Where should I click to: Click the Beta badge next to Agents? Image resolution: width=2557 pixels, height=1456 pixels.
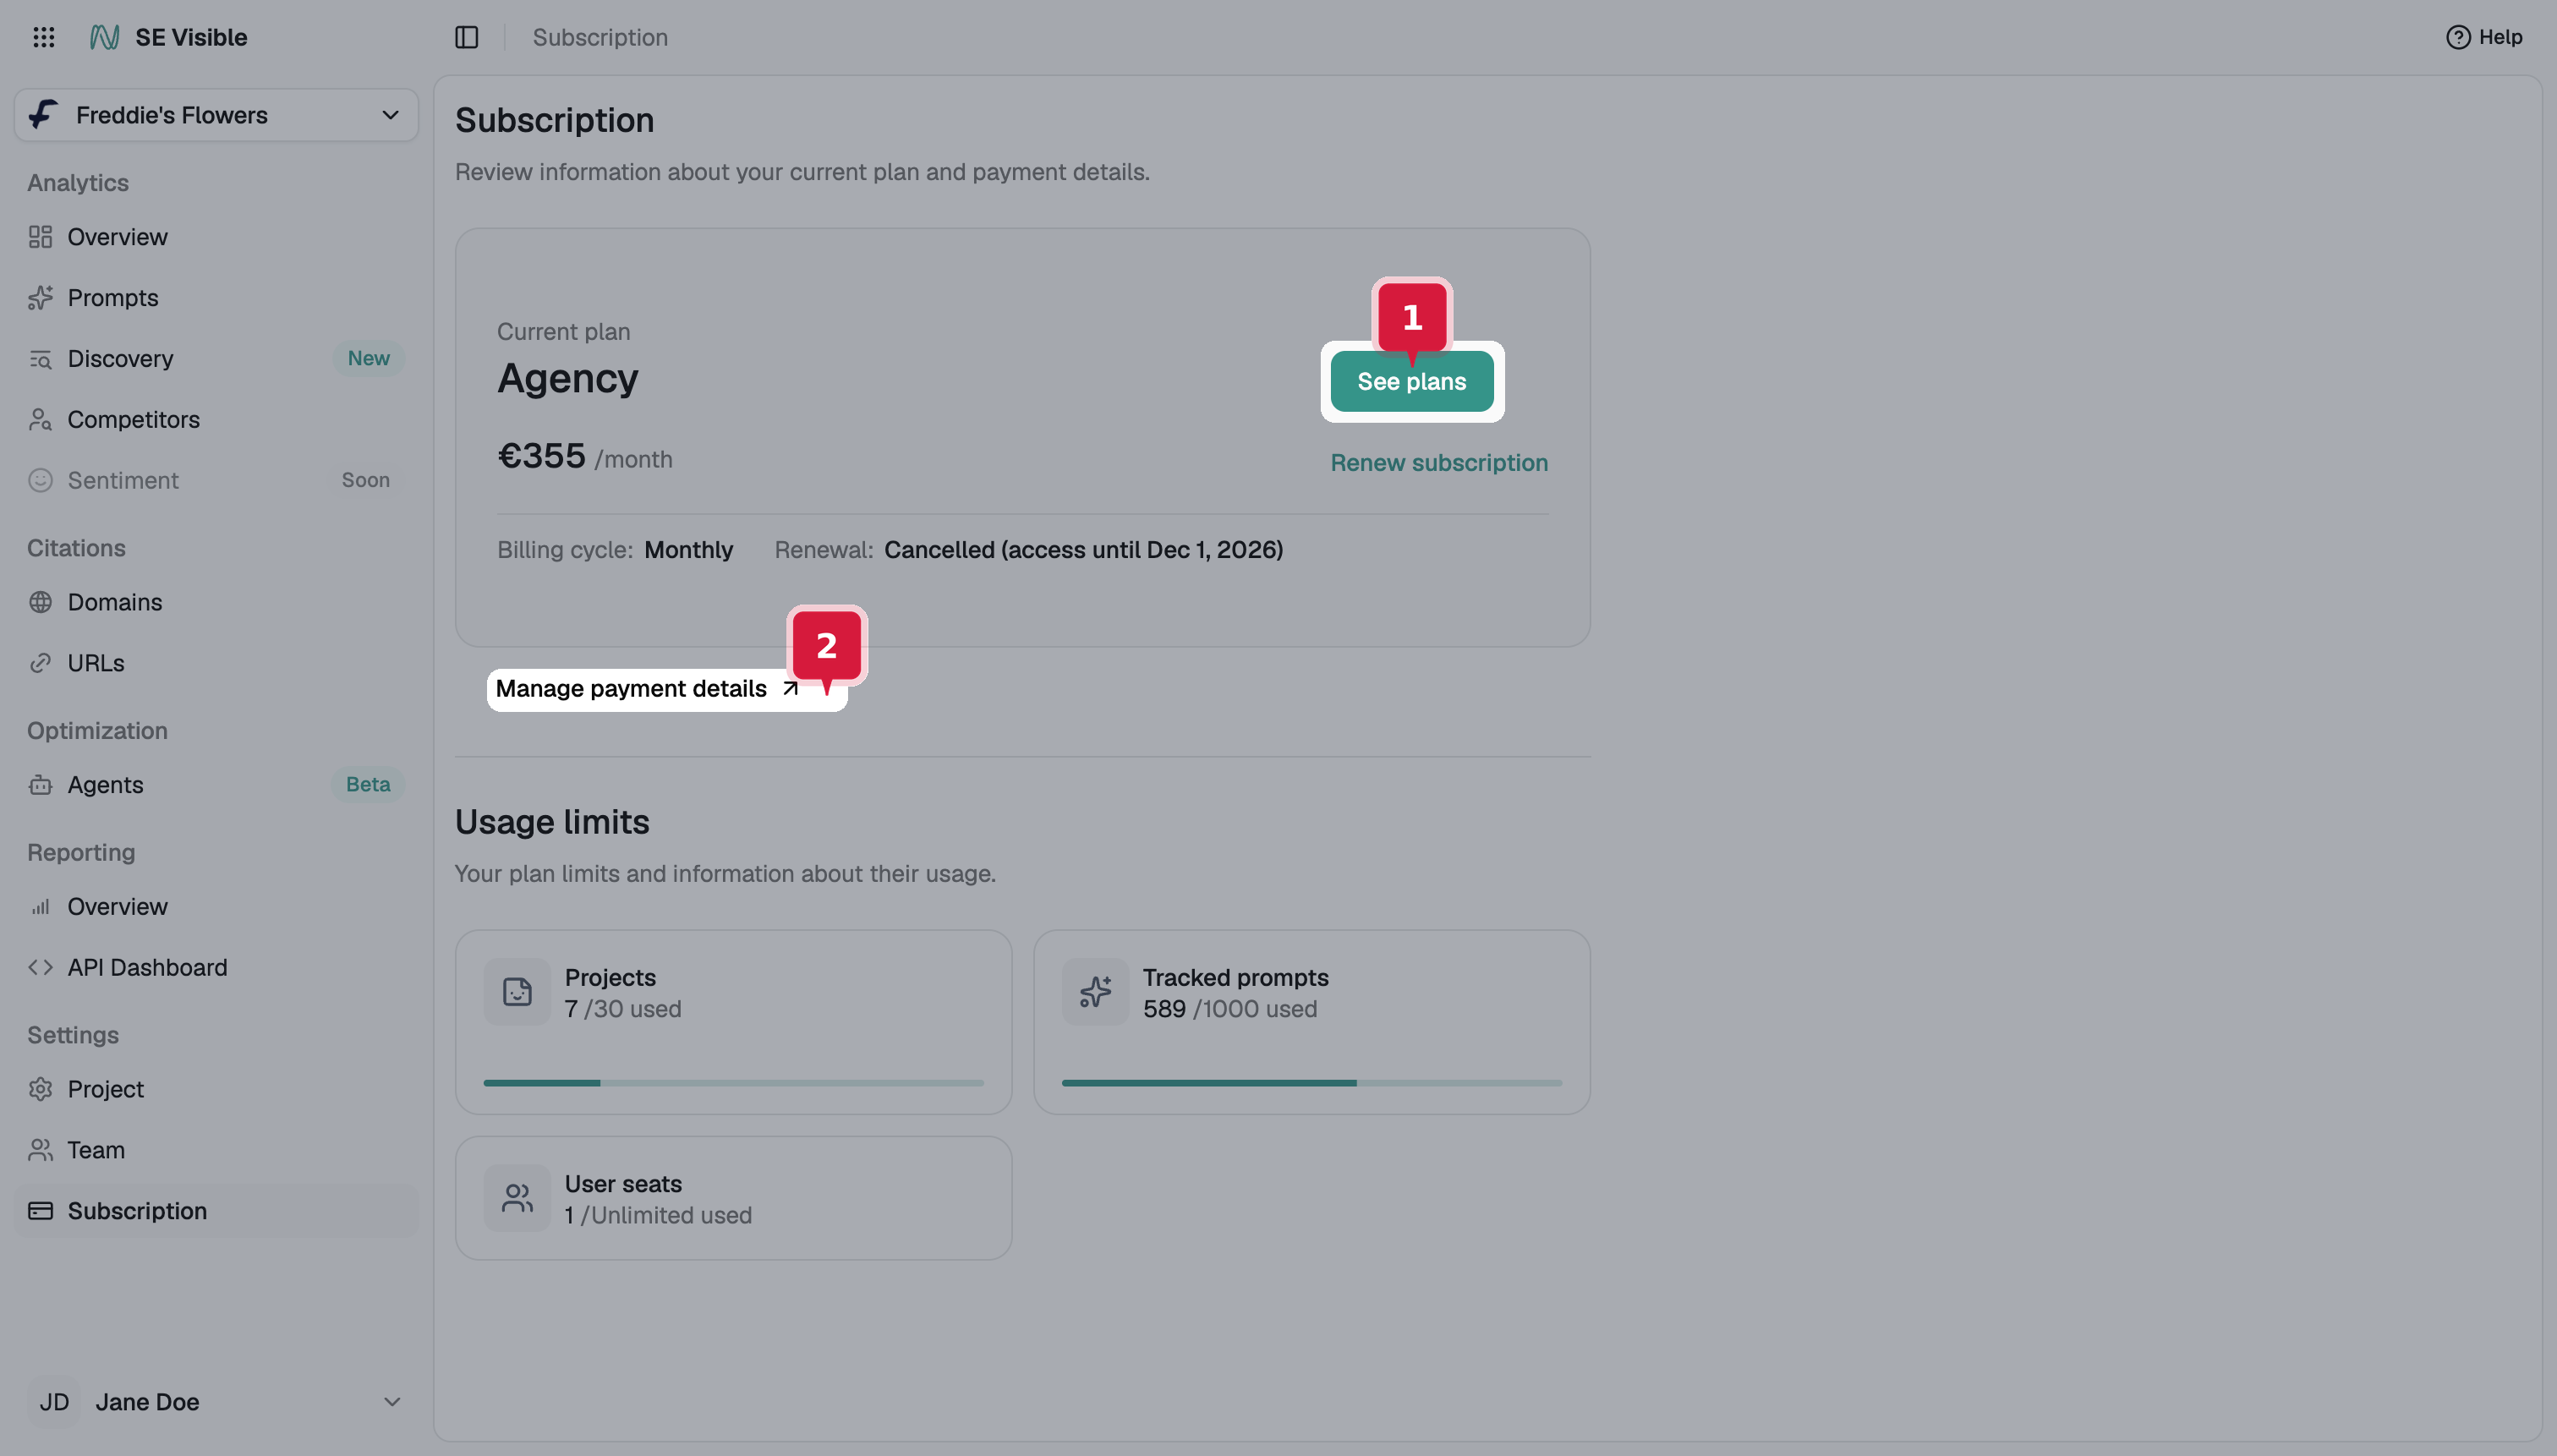click(367, 785)
